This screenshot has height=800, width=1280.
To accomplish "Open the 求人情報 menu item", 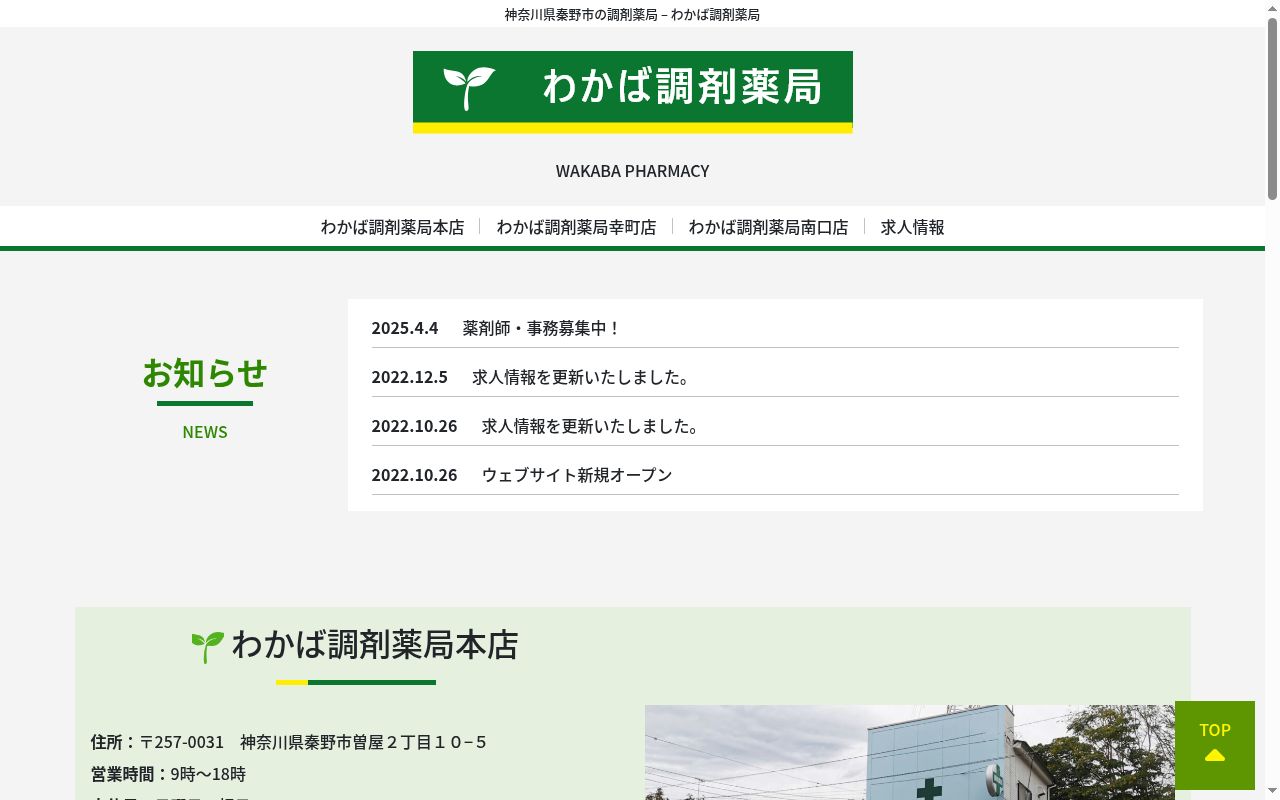I will coord(912,227).
